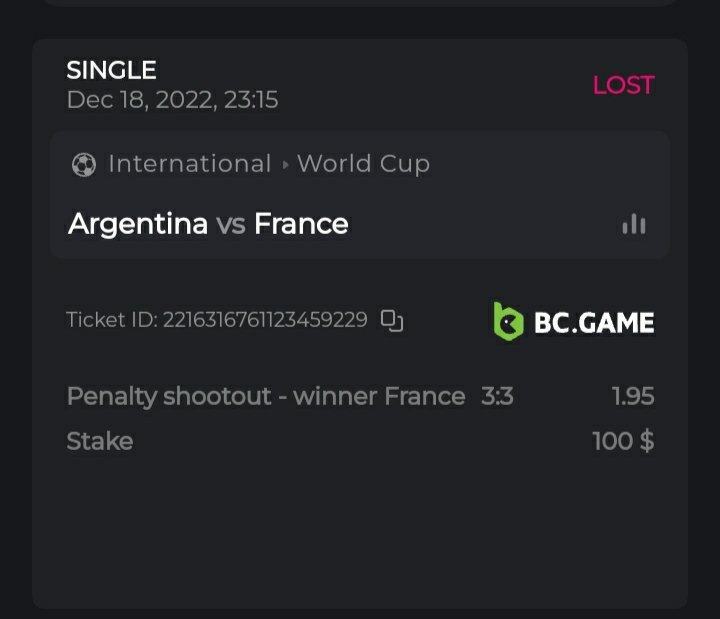Select the Argentina team name
Screen dimensions: 720x619
tap(138, 223)
